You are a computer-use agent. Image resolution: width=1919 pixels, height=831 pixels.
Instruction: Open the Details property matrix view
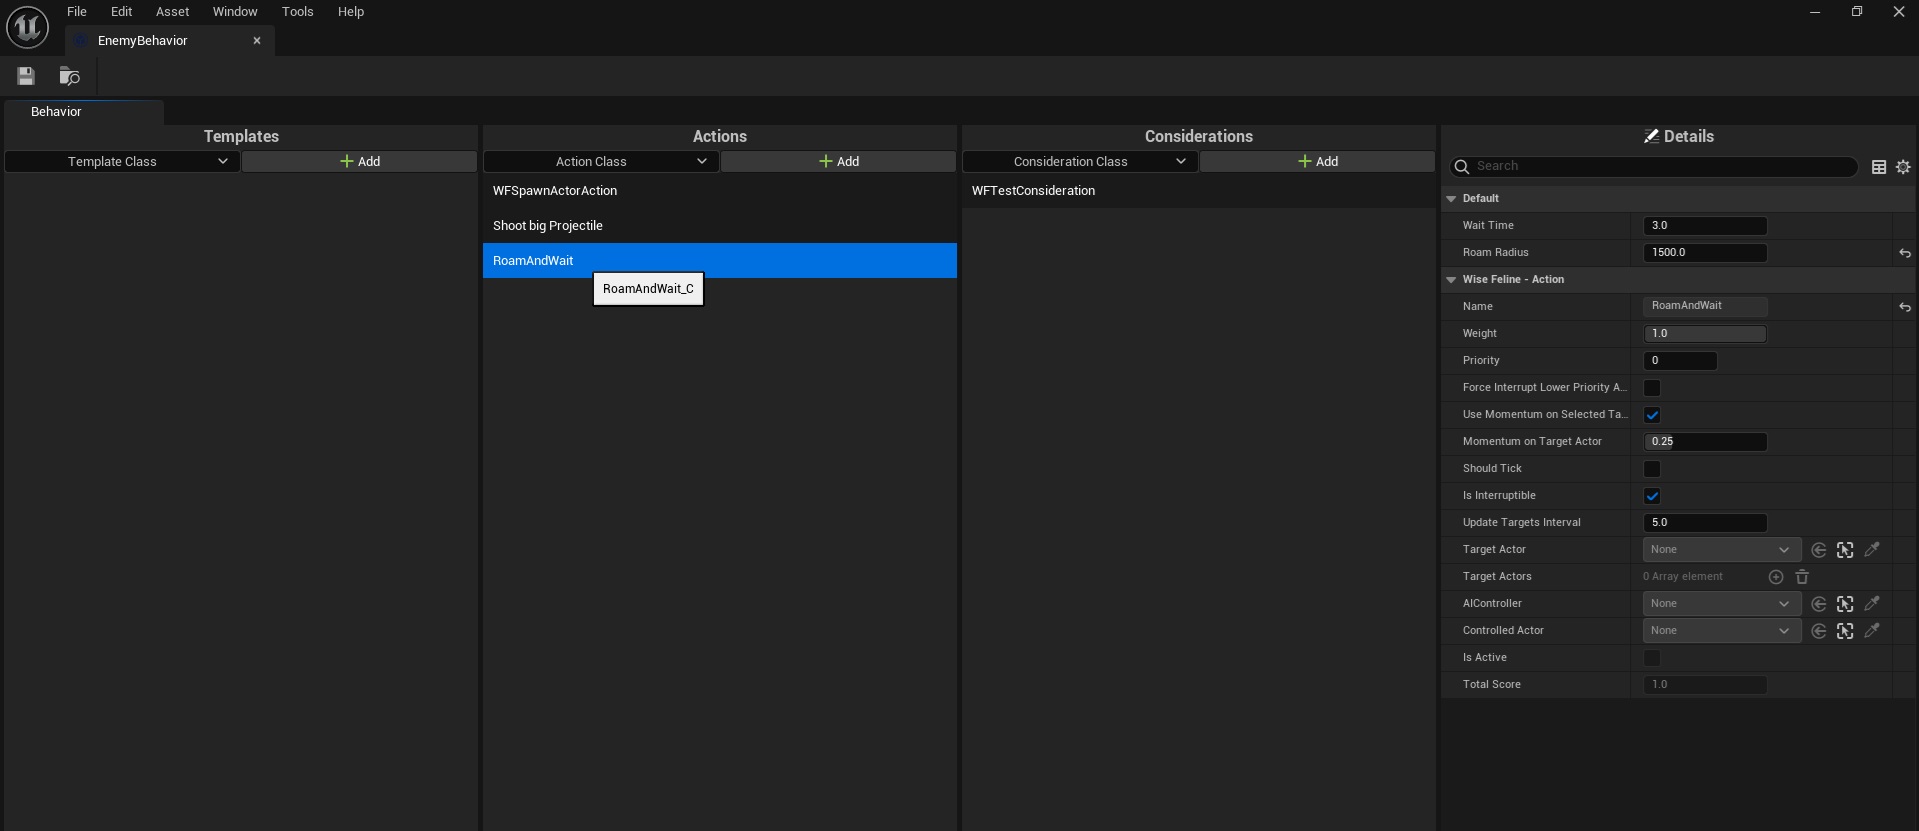click(1879, 167)
